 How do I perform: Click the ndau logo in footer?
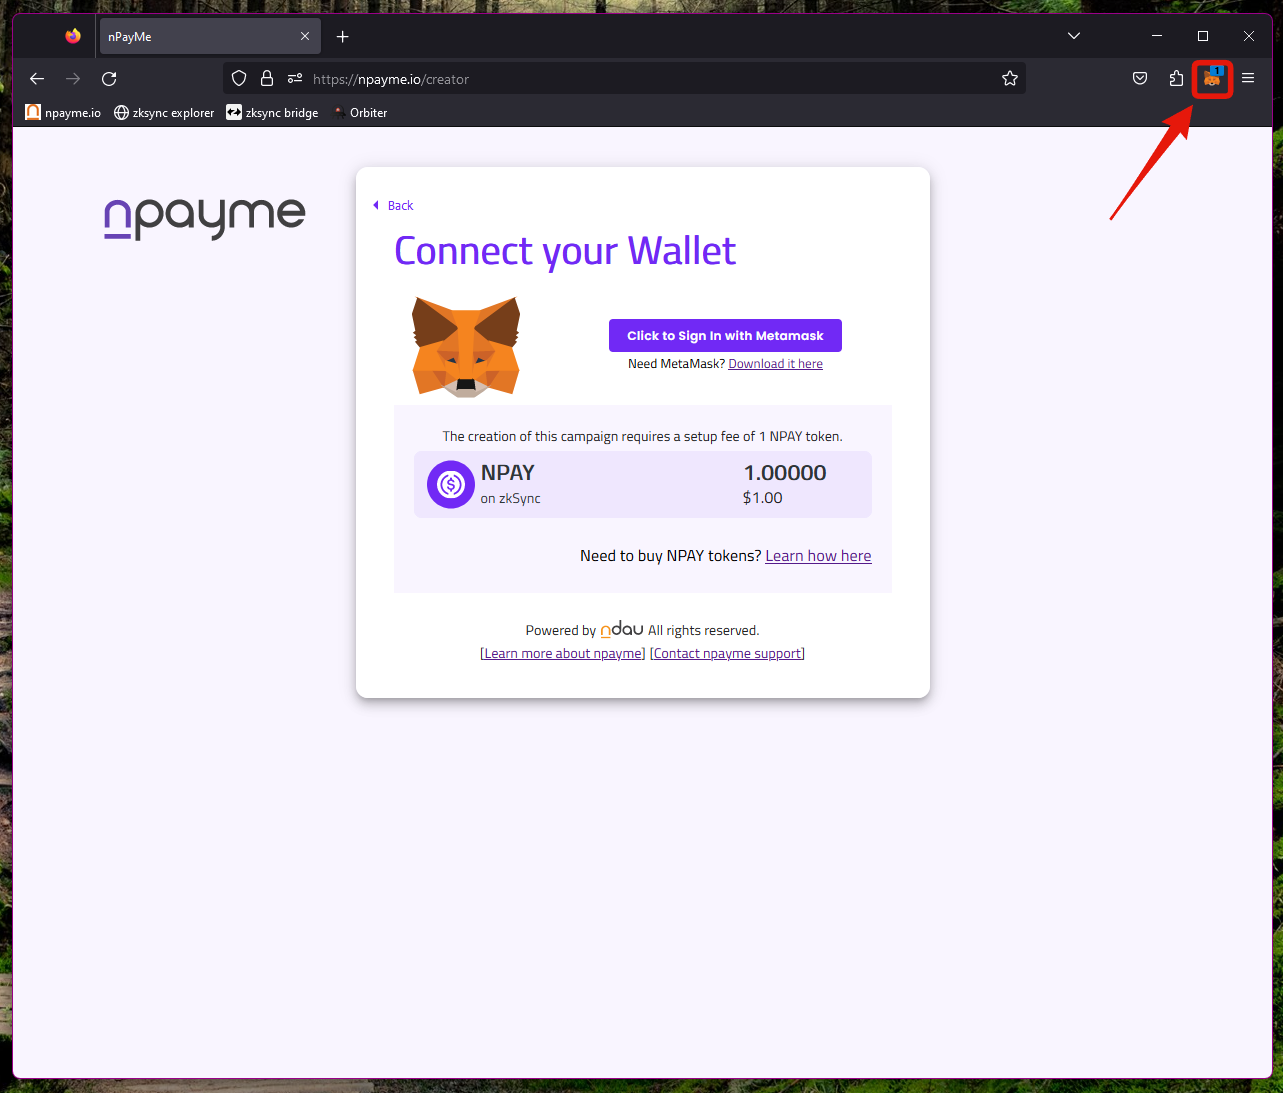coord(622,629)
